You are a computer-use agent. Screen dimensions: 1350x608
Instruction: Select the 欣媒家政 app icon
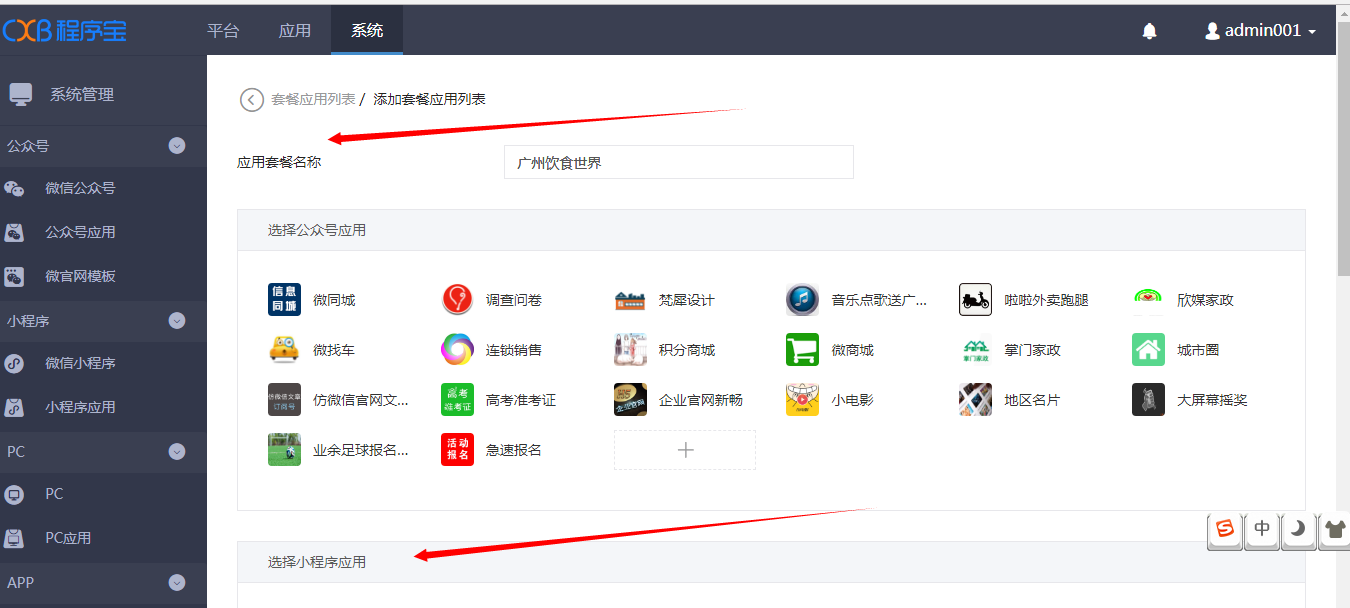pos(1148,300)
